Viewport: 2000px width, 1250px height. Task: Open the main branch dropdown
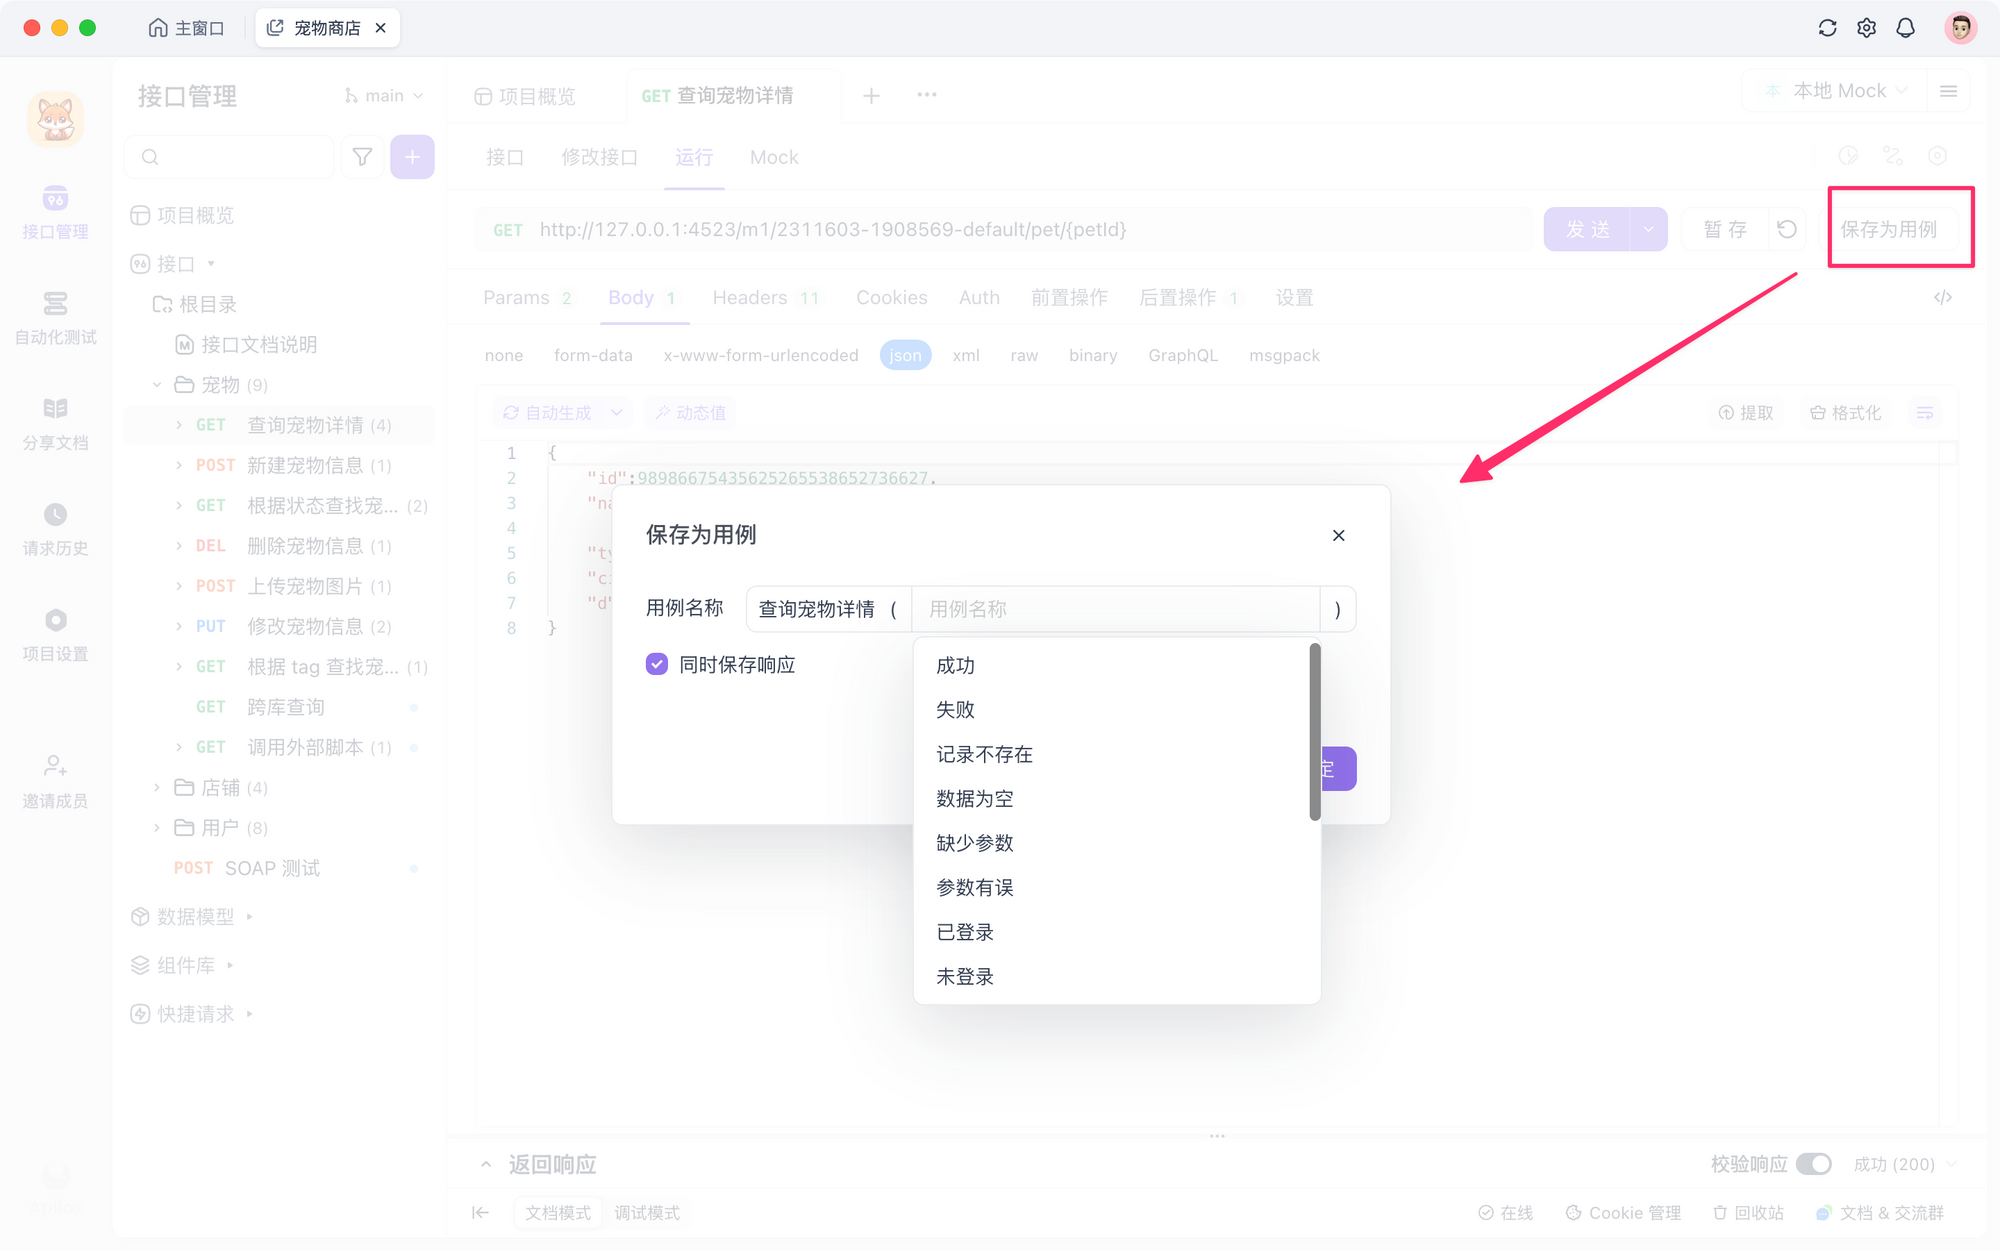[384, 96]
